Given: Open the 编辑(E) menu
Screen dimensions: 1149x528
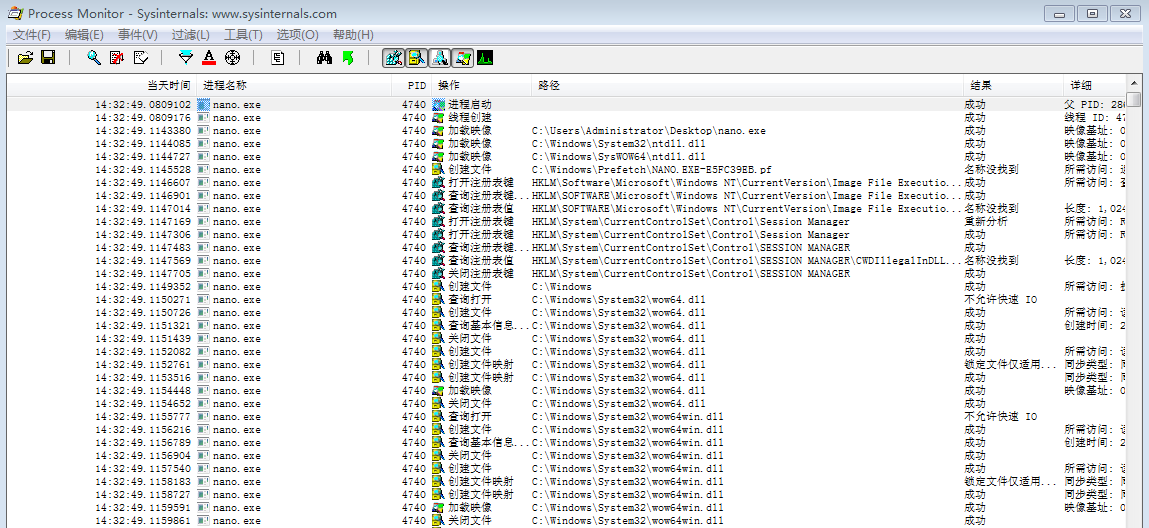Looking at the screenshot, I should point(84,34).
